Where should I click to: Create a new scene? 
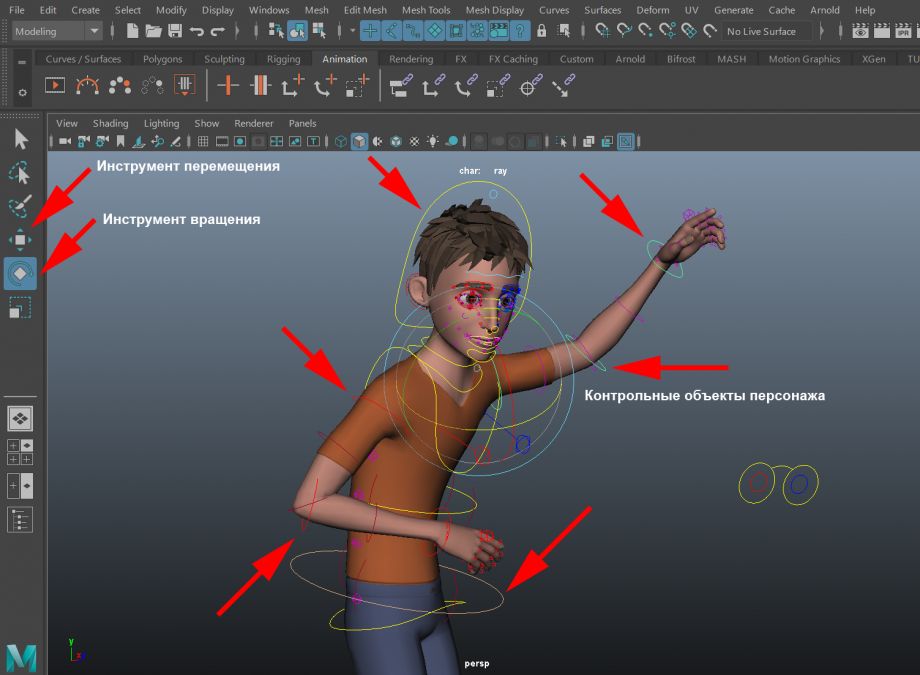pos(133,31)
